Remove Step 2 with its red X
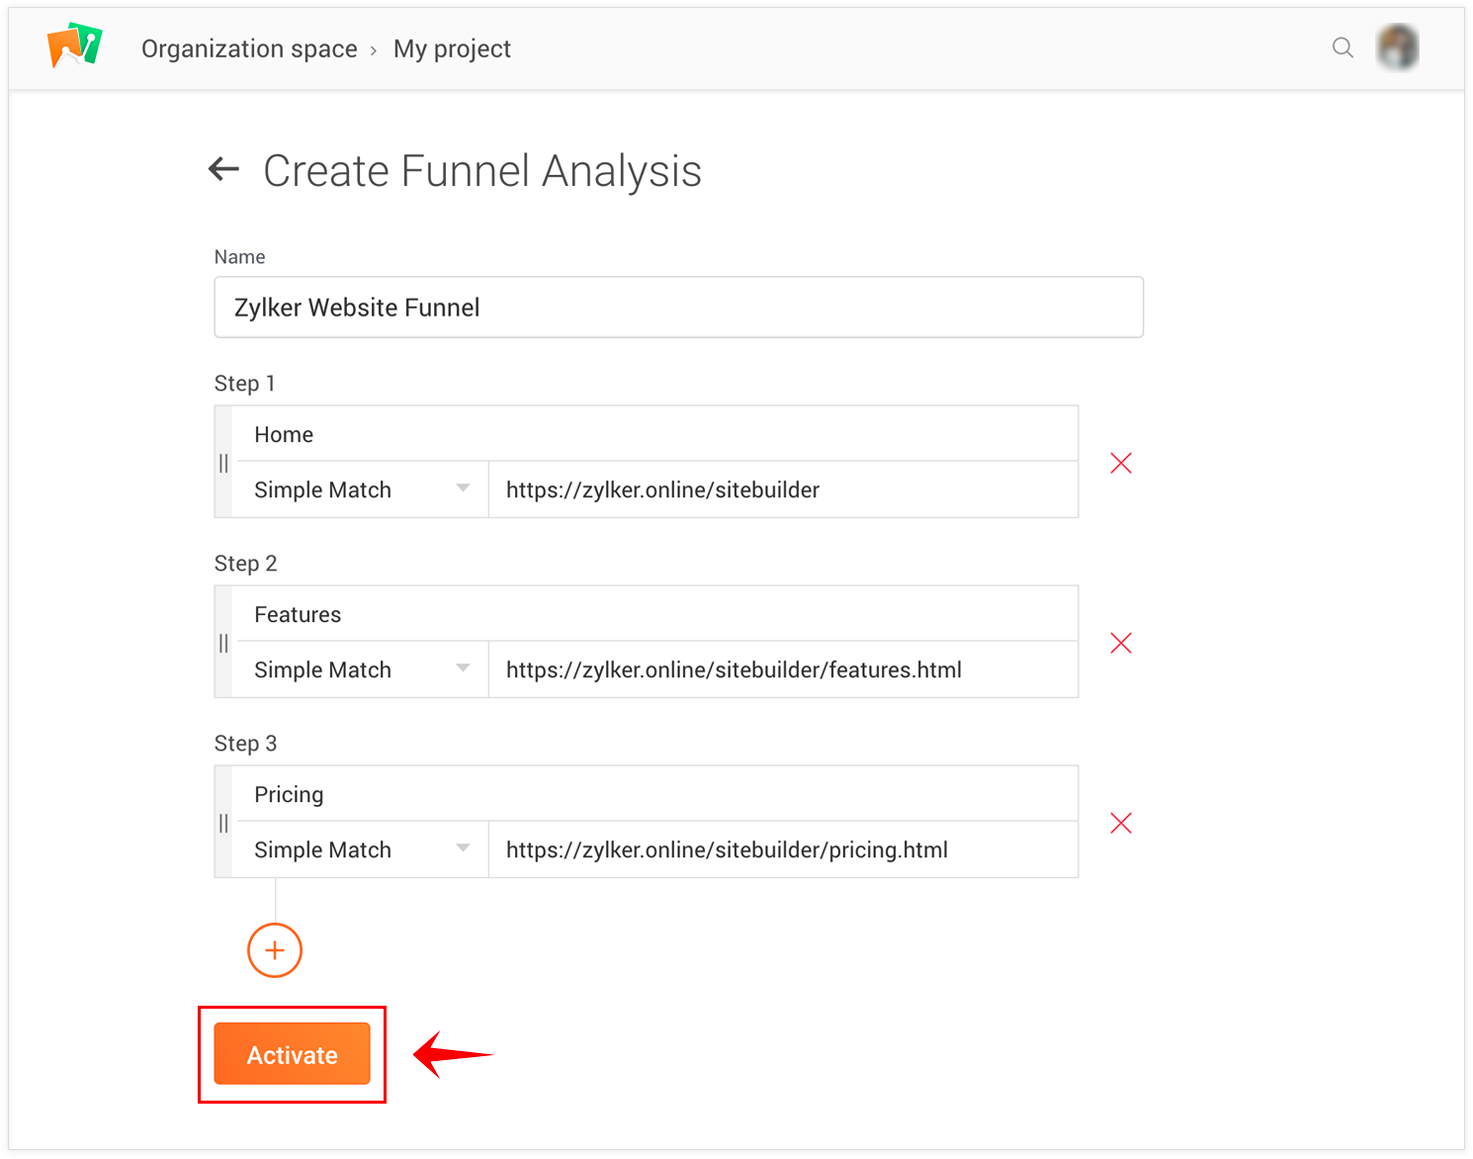Viewport: 1473px width, 1159px height. (x=1121, y=643)
